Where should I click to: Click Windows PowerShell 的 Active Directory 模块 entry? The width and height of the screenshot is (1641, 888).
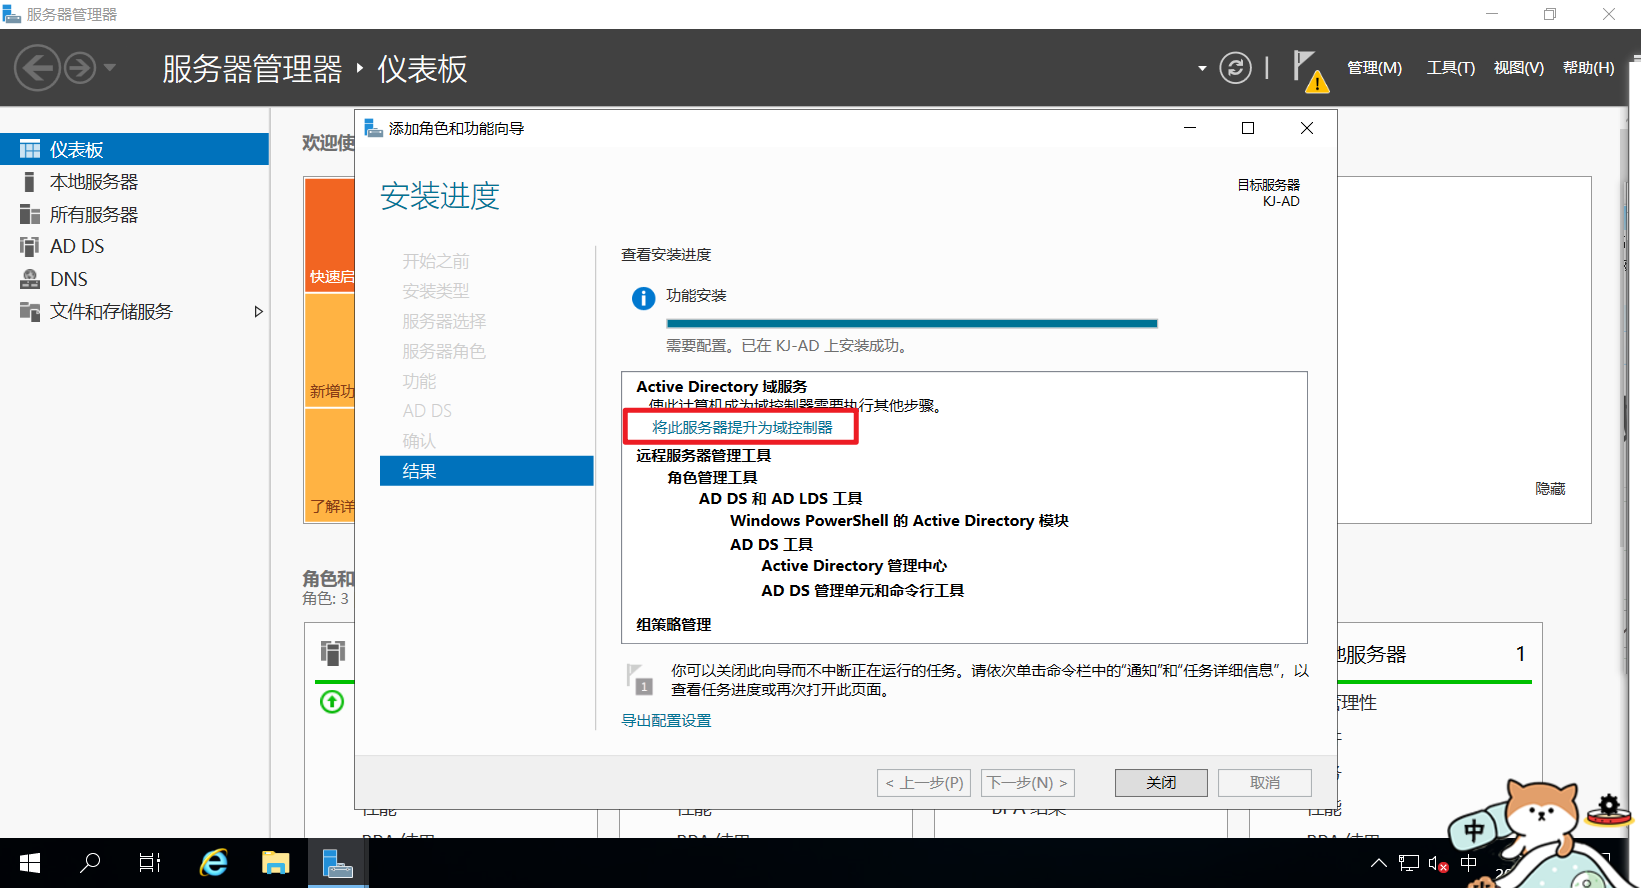[899, 521]
